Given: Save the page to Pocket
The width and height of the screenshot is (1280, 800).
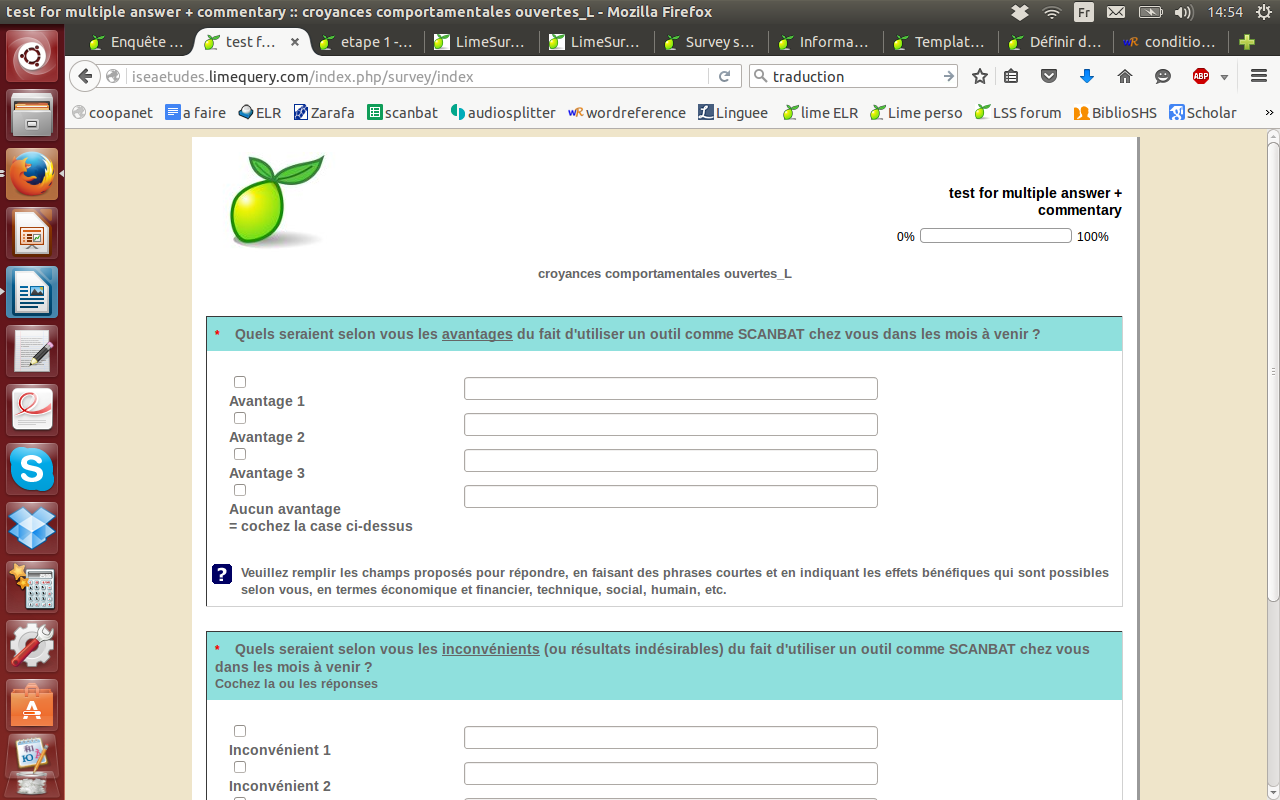Looking at the screenshot, I should click(1049, 76).
